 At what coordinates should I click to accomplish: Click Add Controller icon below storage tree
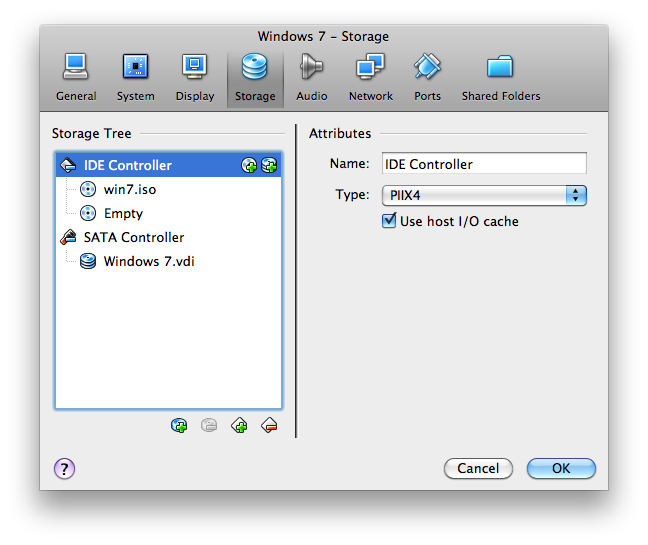coord(239,425)
